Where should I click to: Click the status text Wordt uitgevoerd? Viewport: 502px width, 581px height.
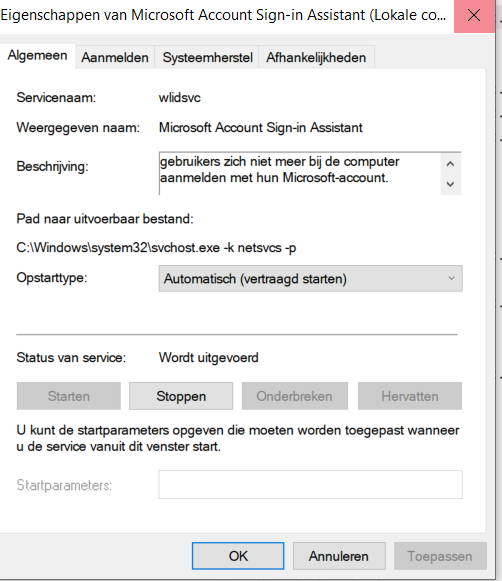click(x=209, y=358)
